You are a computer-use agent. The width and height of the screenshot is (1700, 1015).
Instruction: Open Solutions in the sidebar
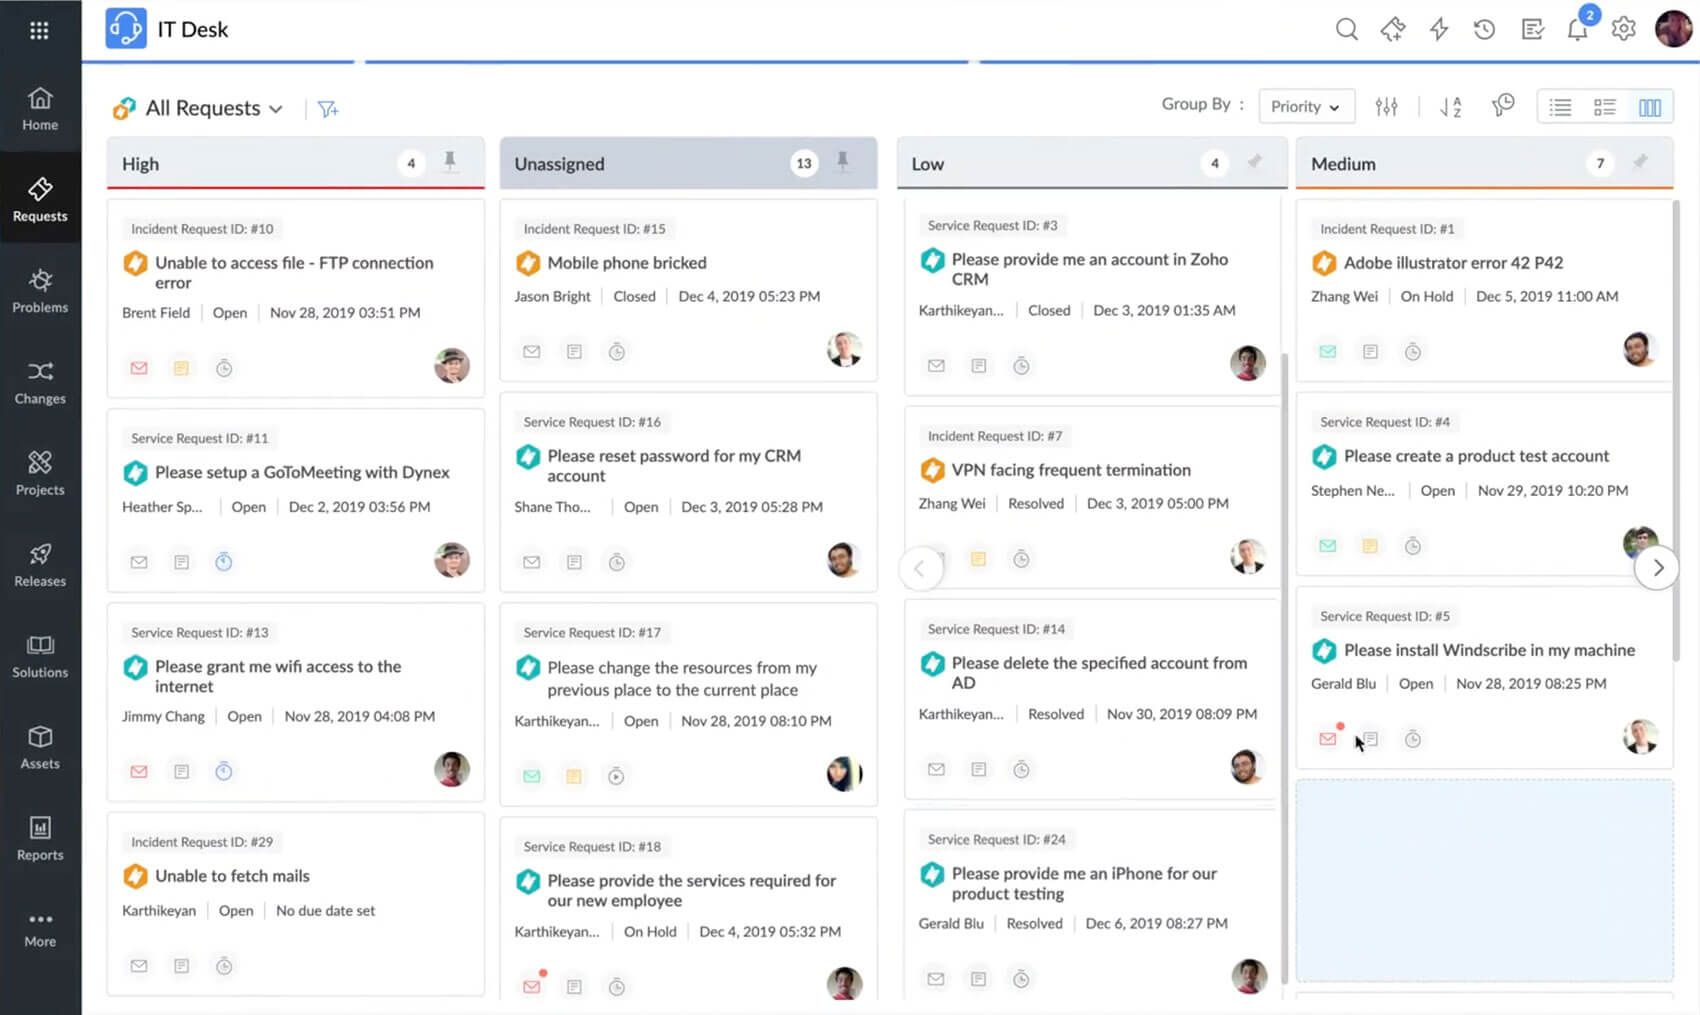pos(40,656)
